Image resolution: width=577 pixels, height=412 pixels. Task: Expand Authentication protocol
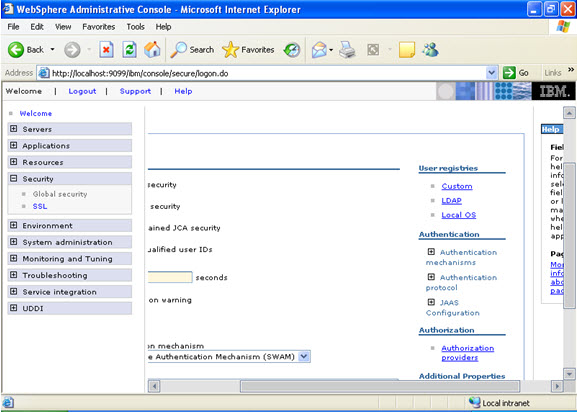[x=431, y=277]
